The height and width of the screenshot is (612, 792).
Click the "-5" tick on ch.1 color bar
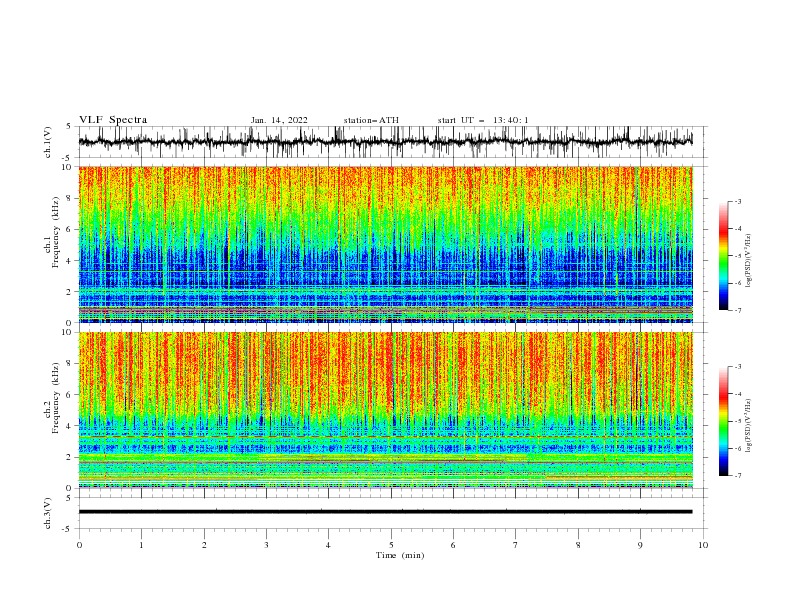pos(738,256)
